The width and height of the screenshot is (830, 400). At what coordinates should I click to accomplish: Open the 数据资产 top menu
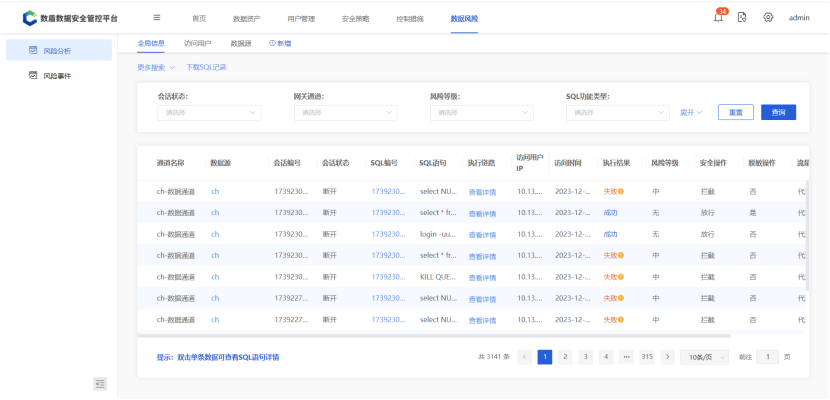point(245,18)
